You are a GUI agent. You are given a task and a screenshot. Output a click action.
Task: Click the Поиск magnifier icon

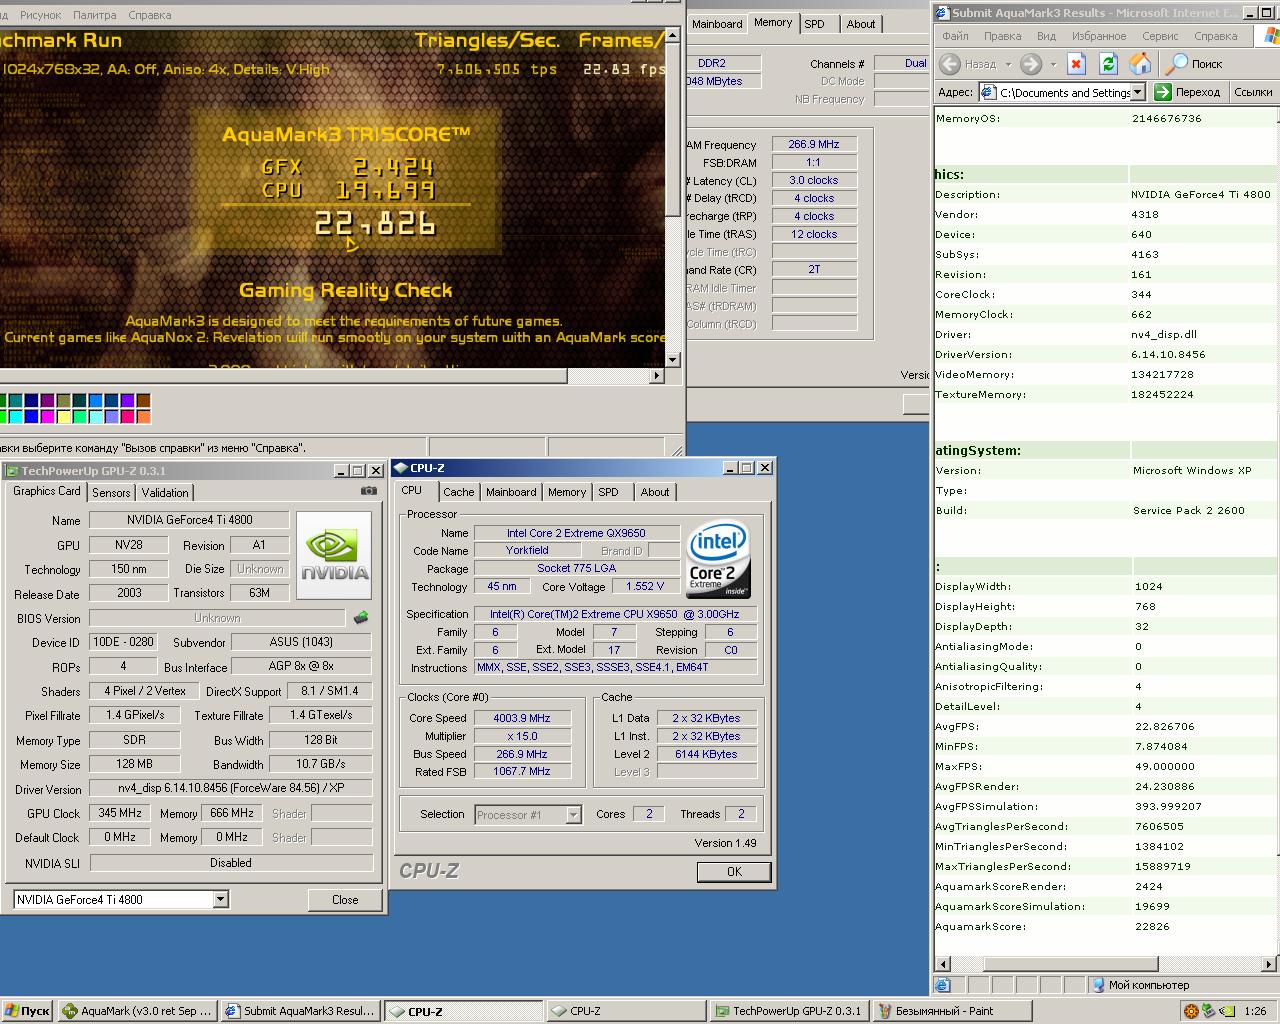point(1178,64)
